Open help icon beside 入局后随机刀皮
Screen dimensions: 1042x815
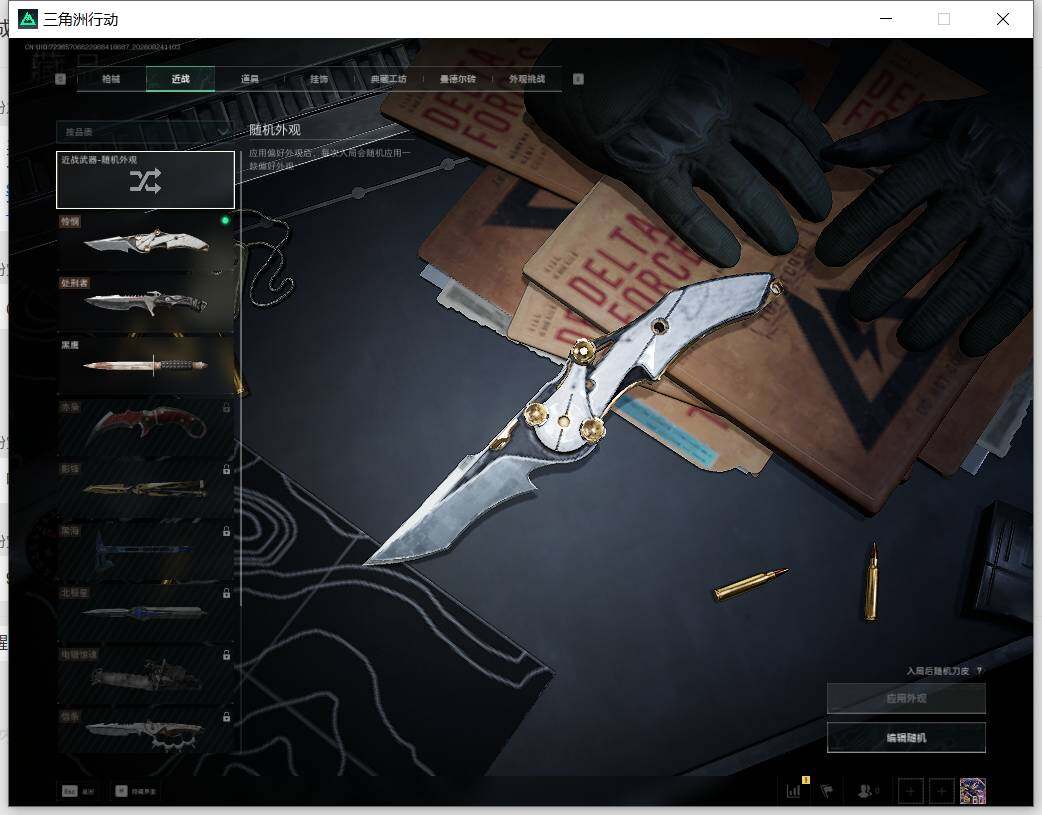click(x=980, y=671)
